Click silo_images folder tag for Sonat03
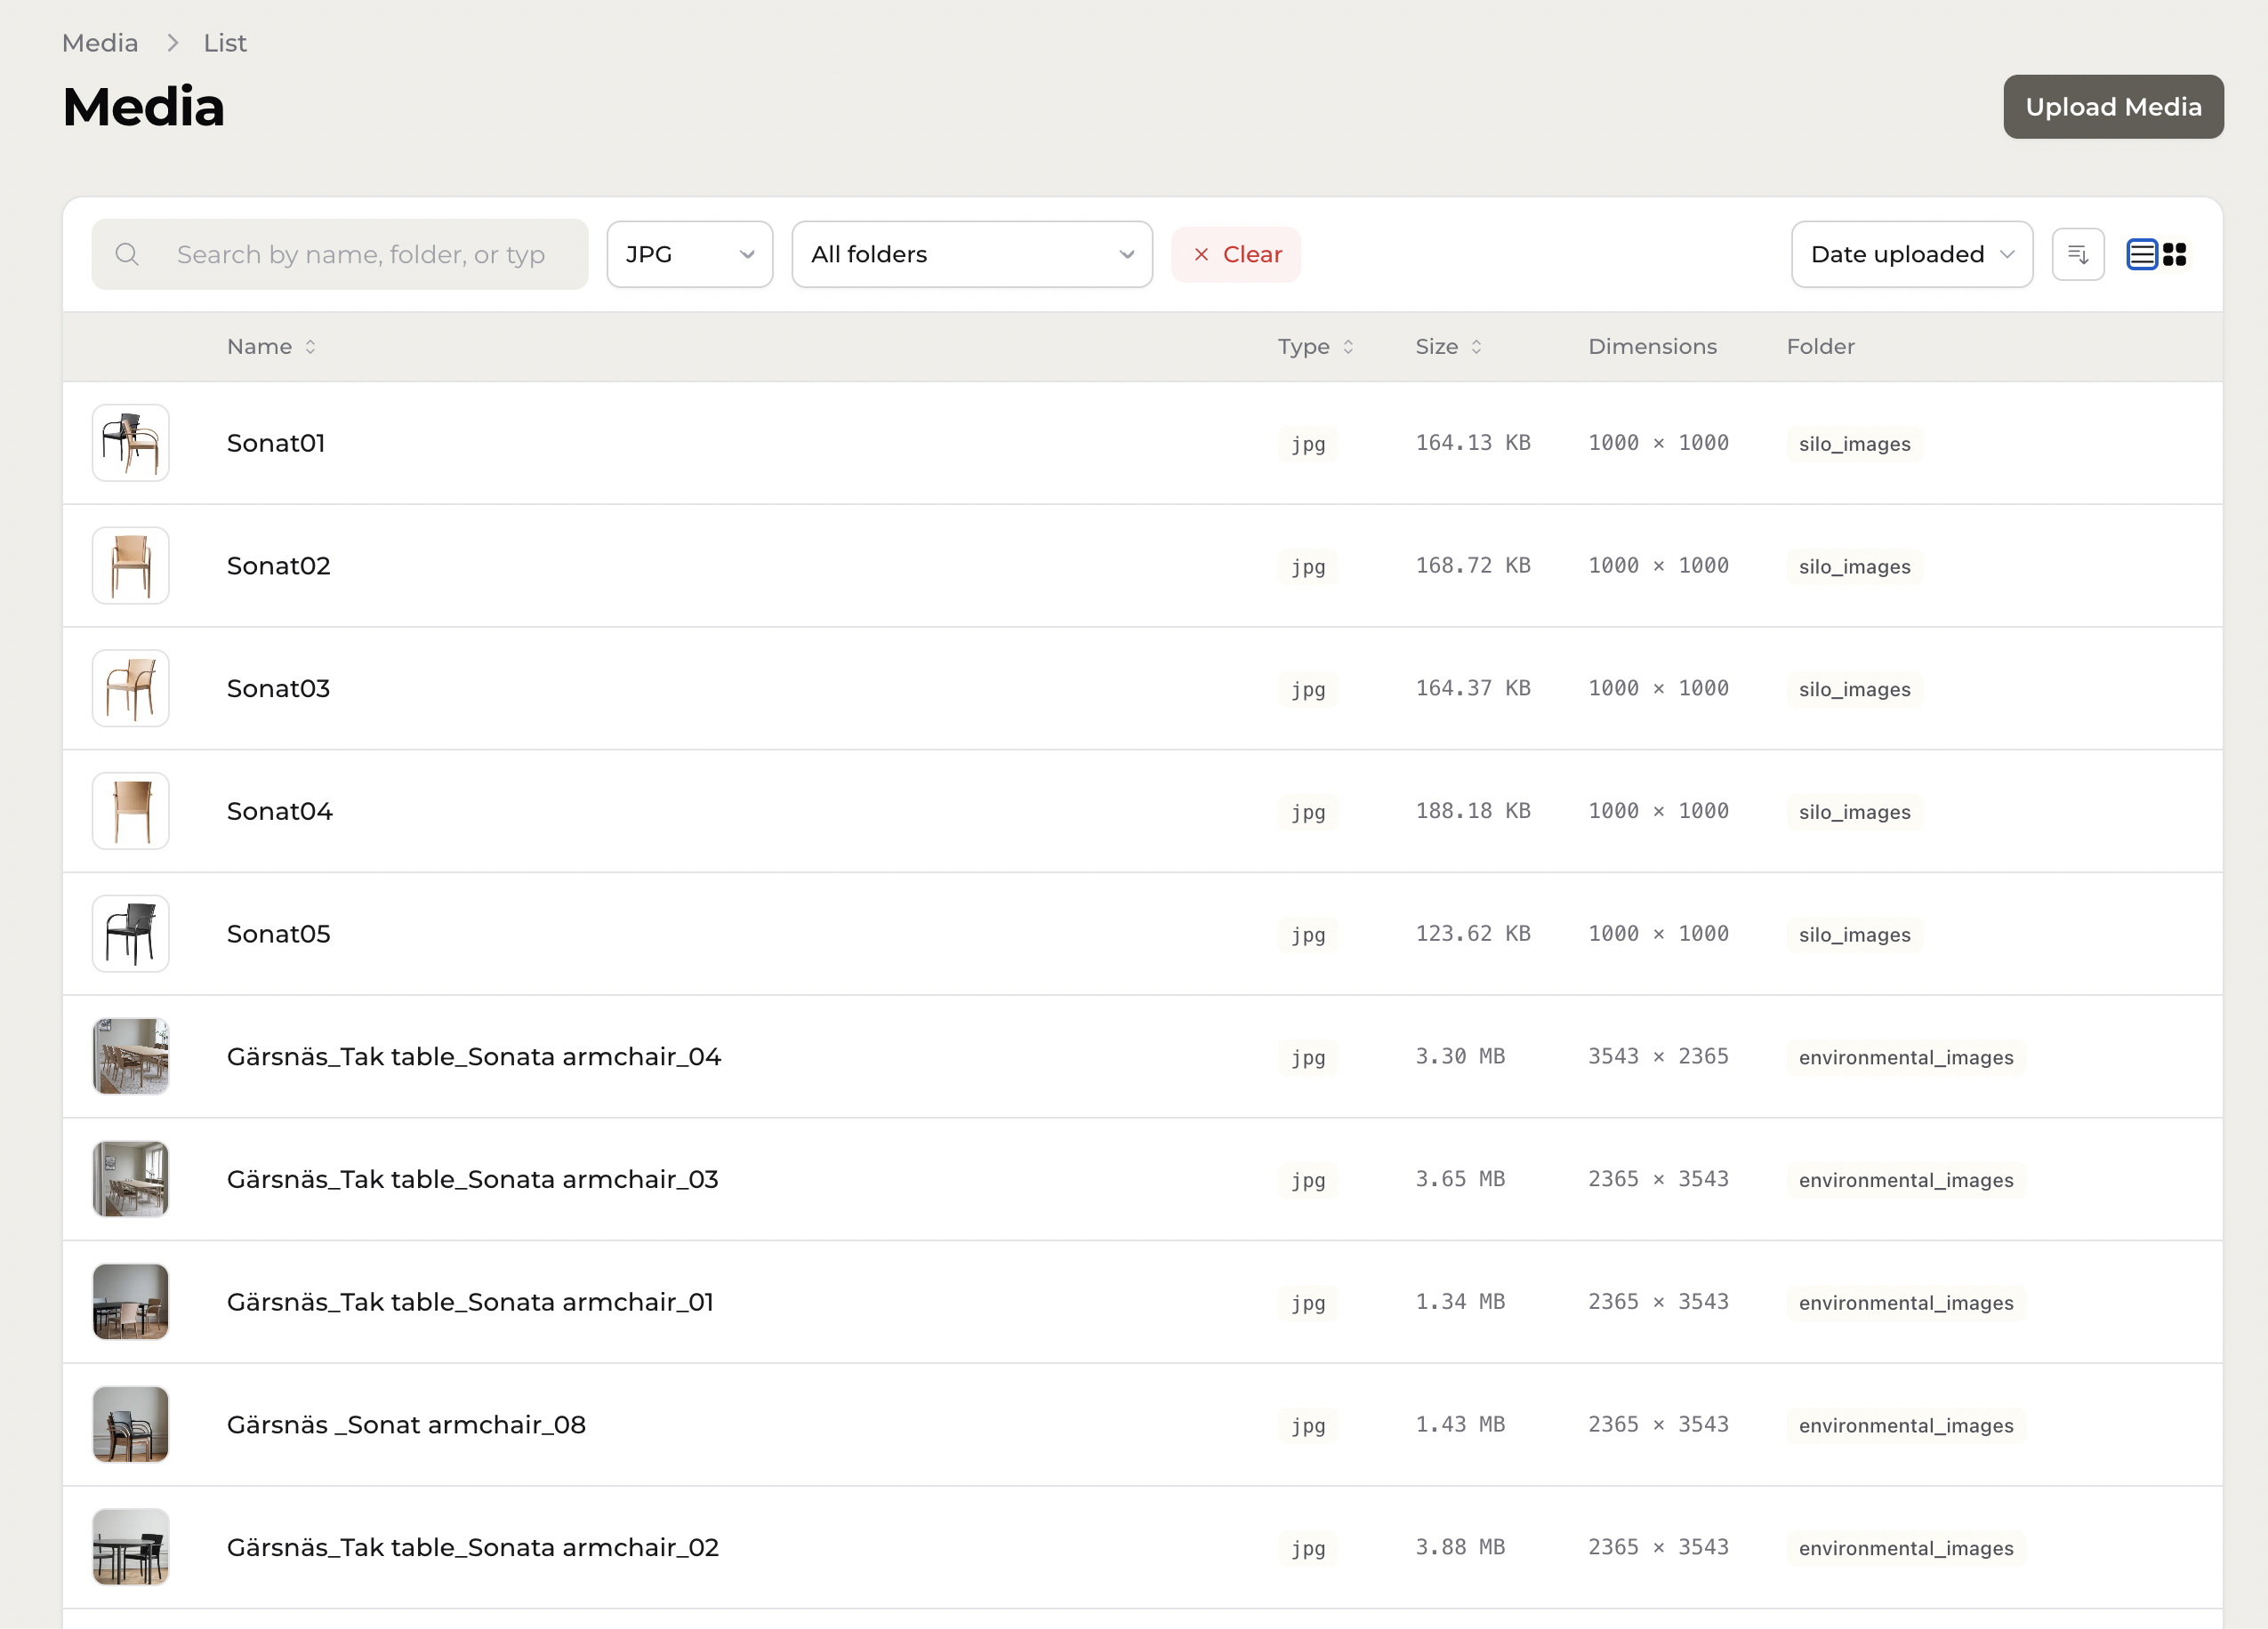The height and width of the screenshot is (1629, 2268). coord(1854,689)
